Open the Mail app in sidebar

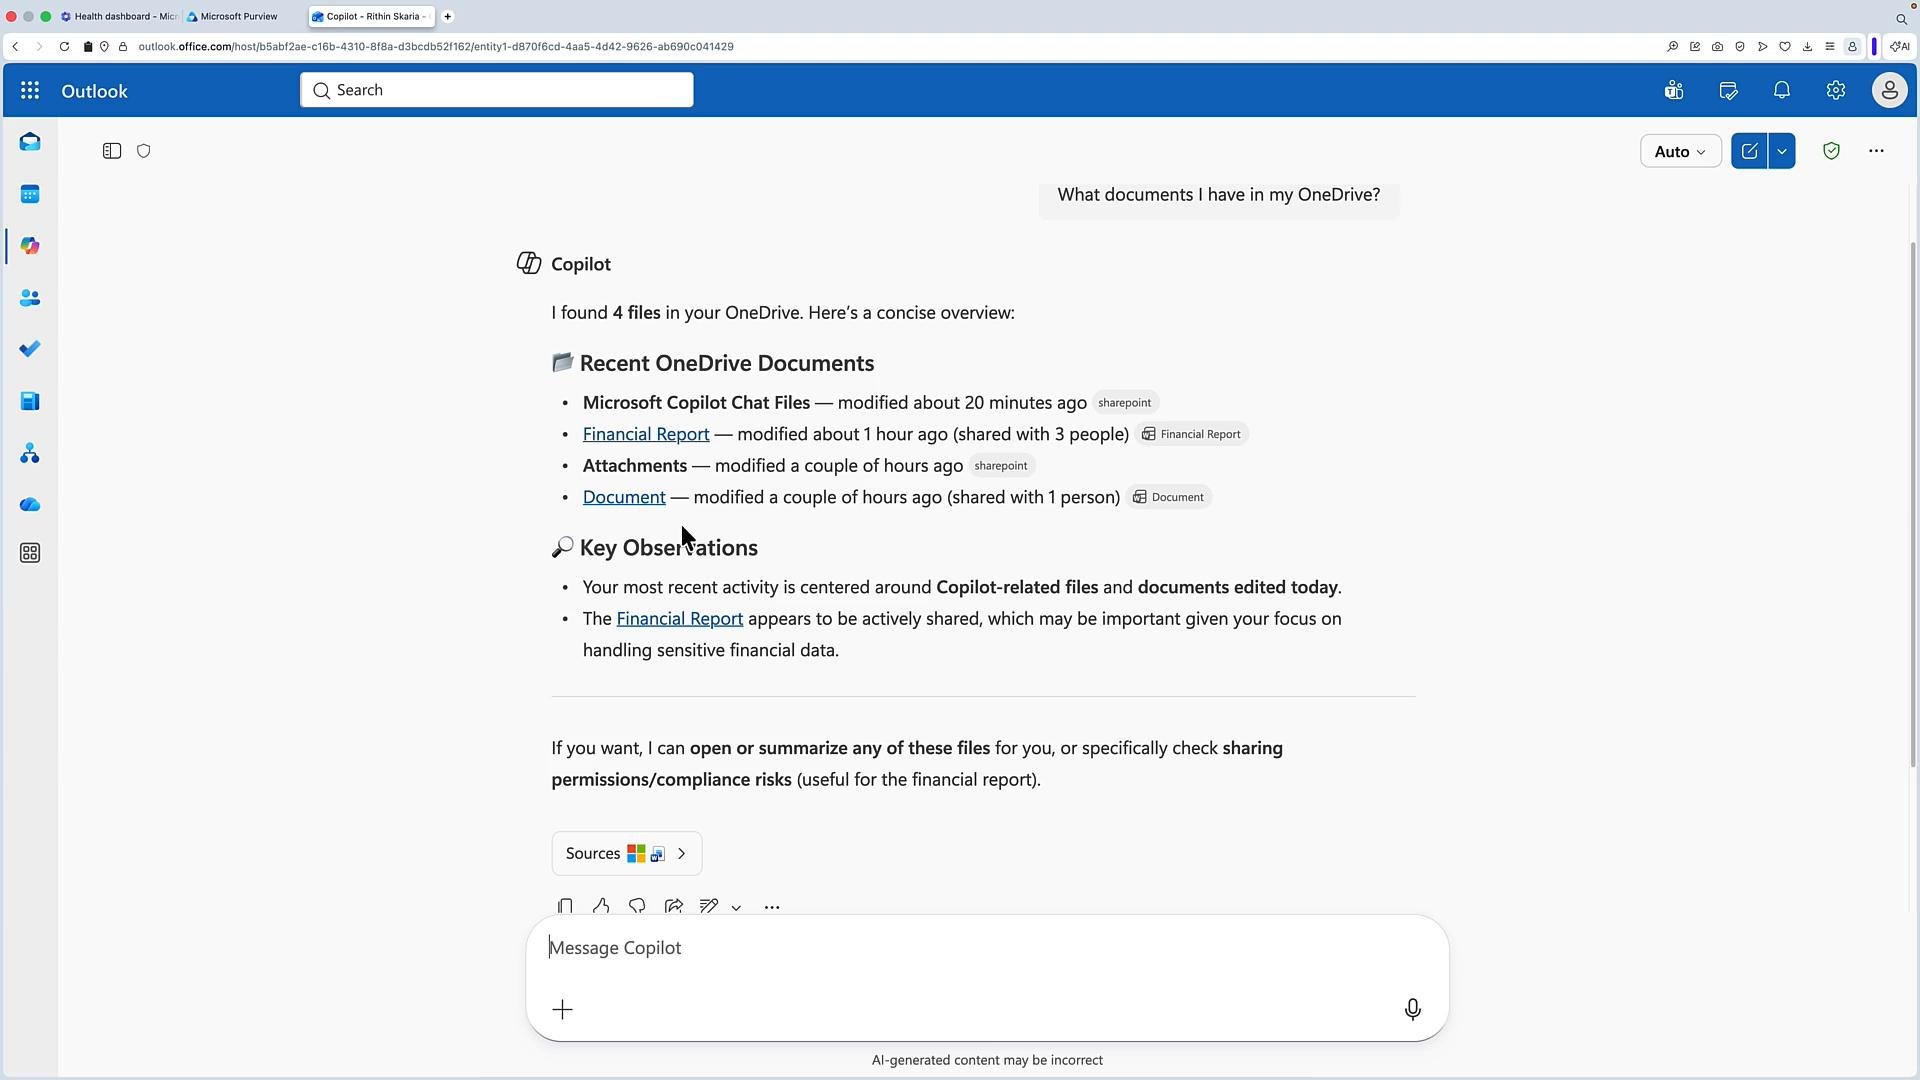(30, 142)
